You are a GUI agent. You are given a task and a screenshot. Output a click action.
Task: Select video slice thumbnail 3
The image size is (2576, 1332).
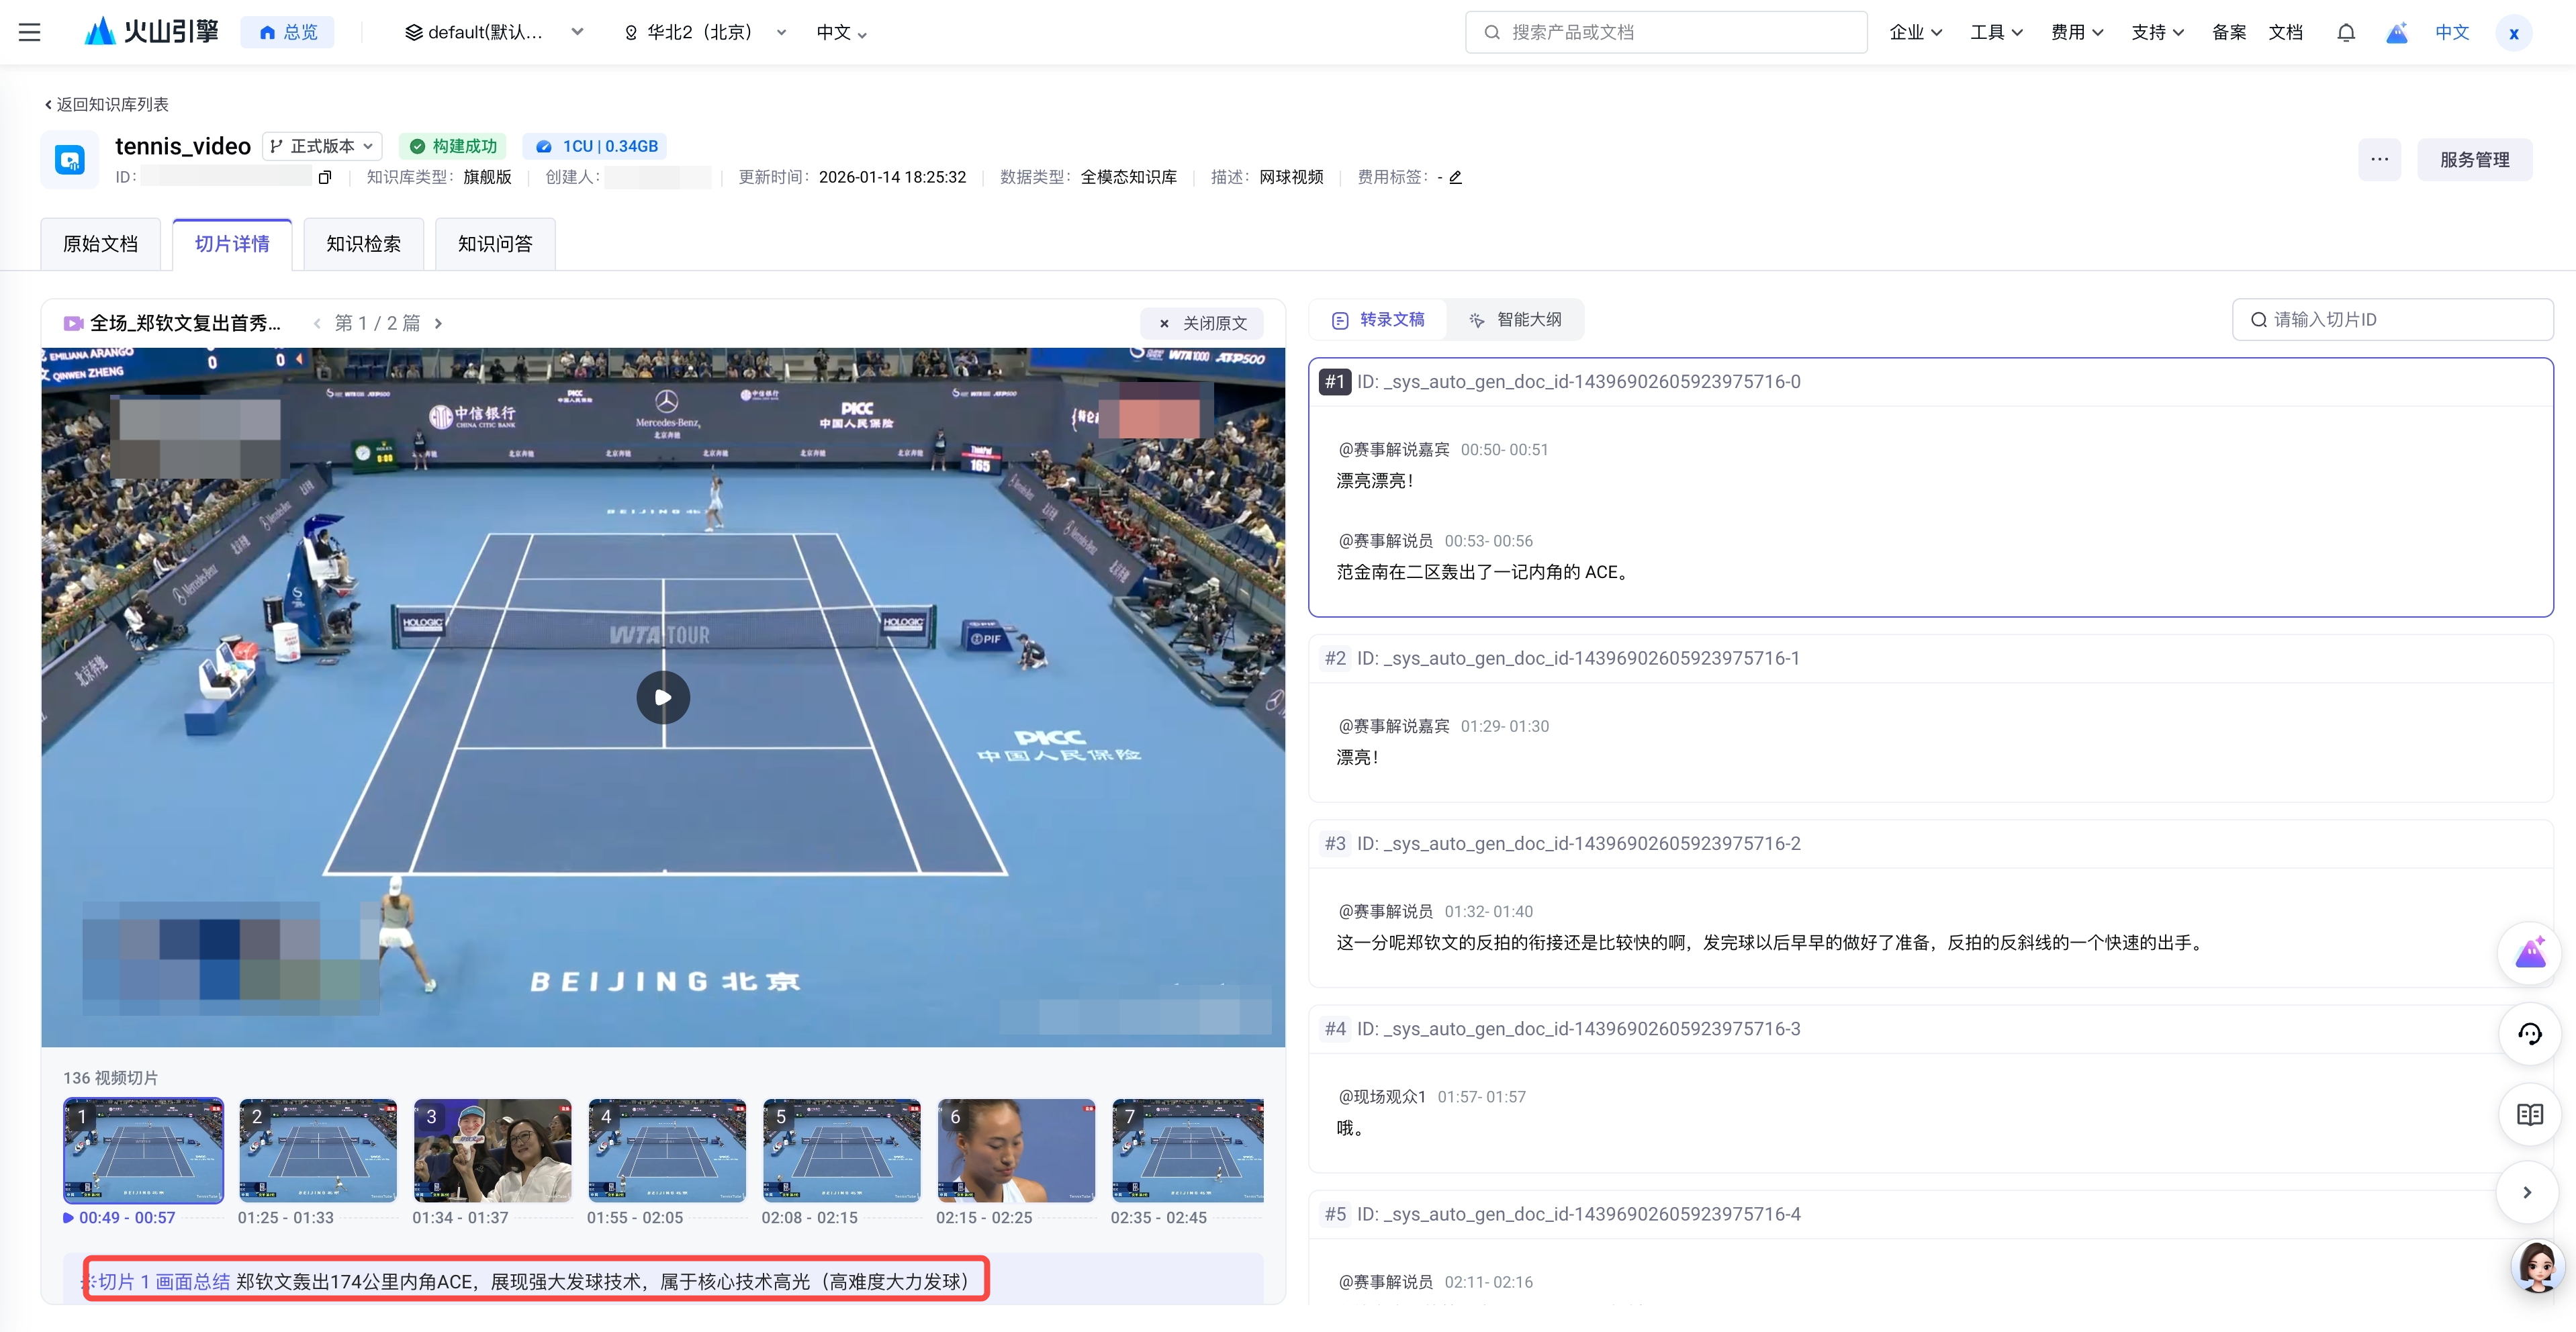(492, 1150)
